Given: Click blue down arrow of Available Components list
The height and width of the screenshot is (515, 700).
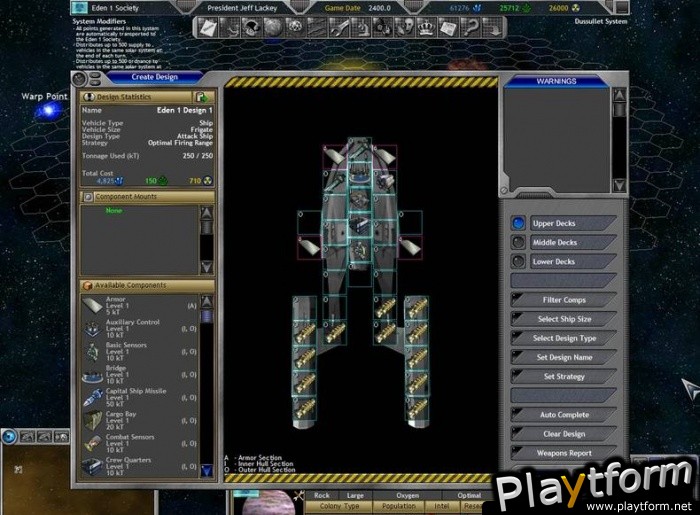Looking at the screenshot, I should 206,470.
